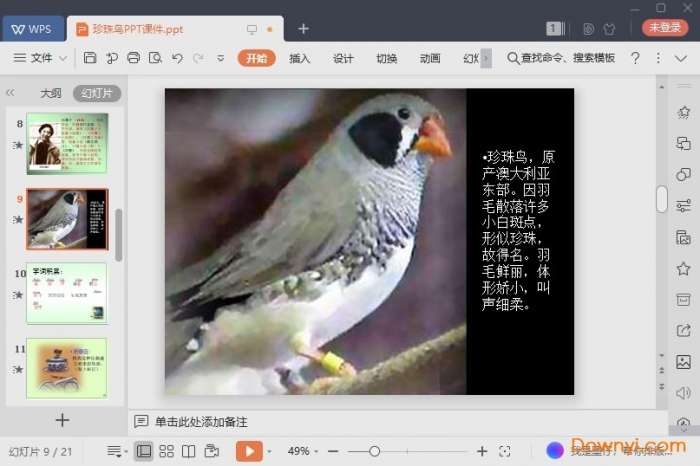Undo the last action

(177, 58)
